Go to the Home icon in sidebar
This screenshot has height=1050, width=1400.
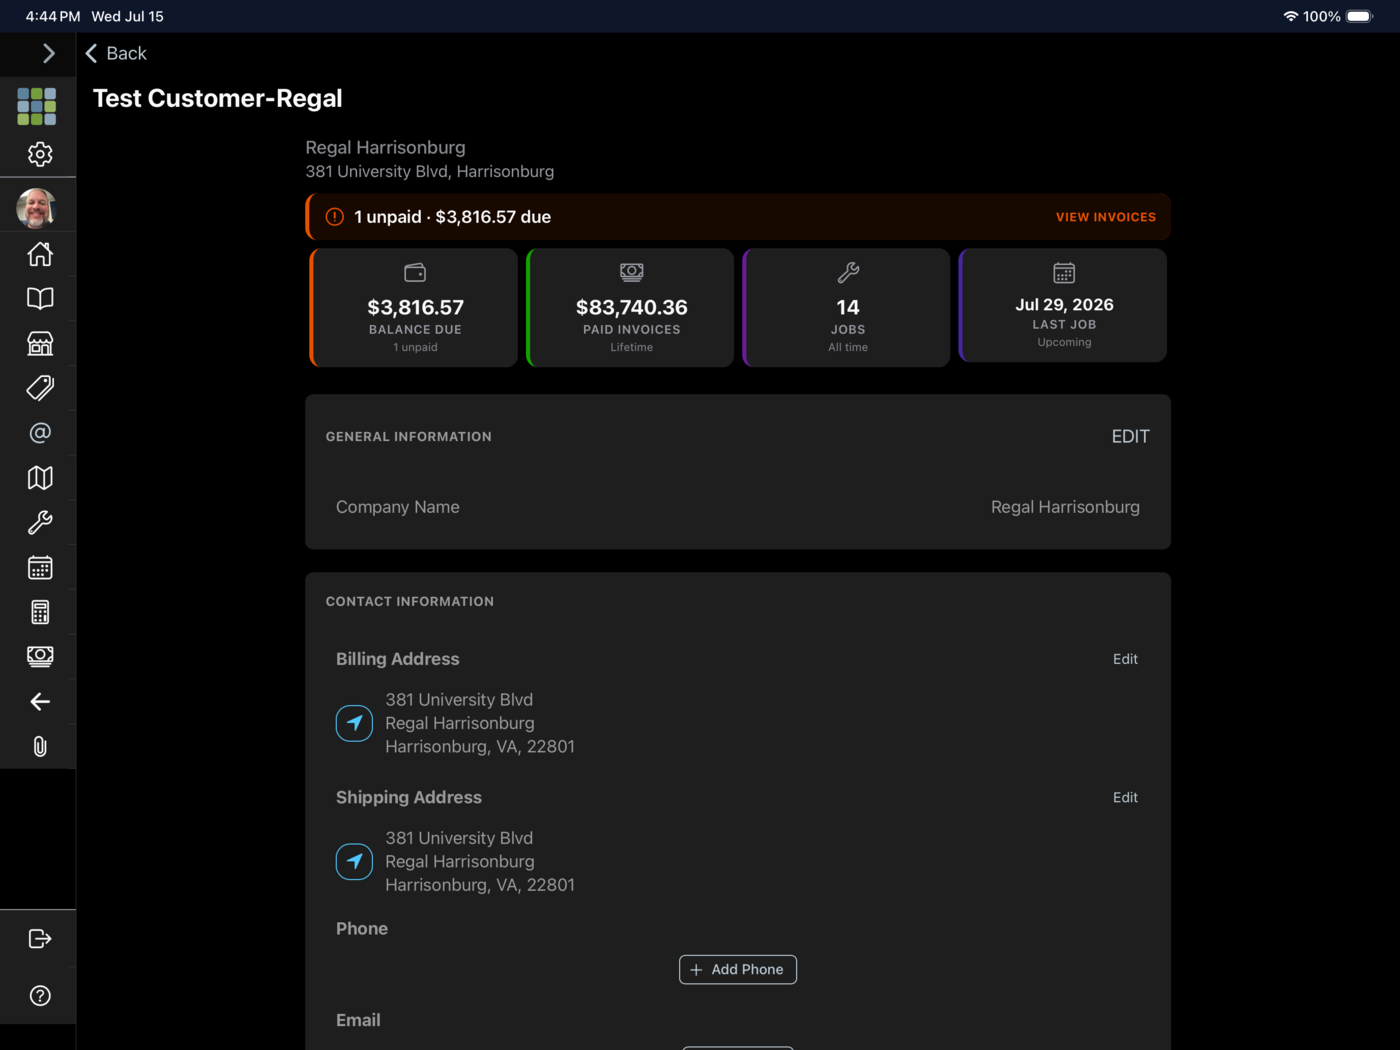[x=40, y=254]
